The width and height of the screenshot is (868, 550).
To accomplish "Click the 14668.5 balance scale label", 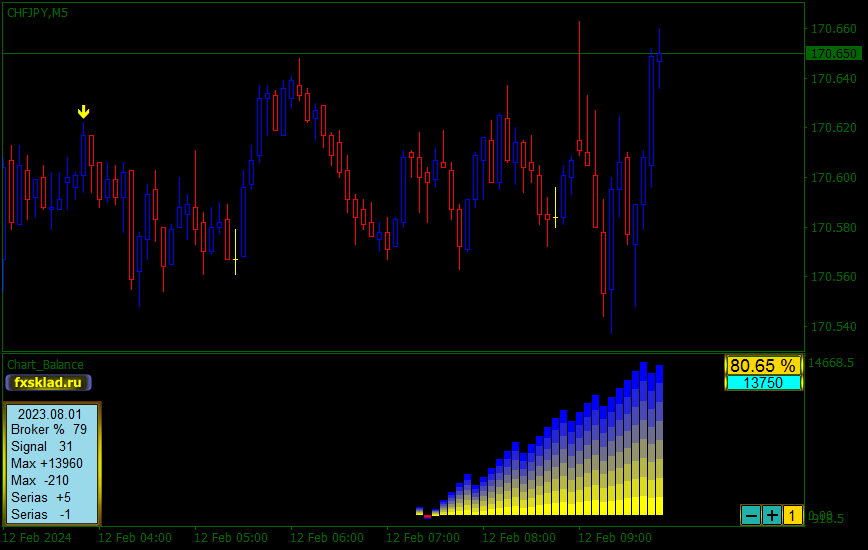I will (831, 363).
